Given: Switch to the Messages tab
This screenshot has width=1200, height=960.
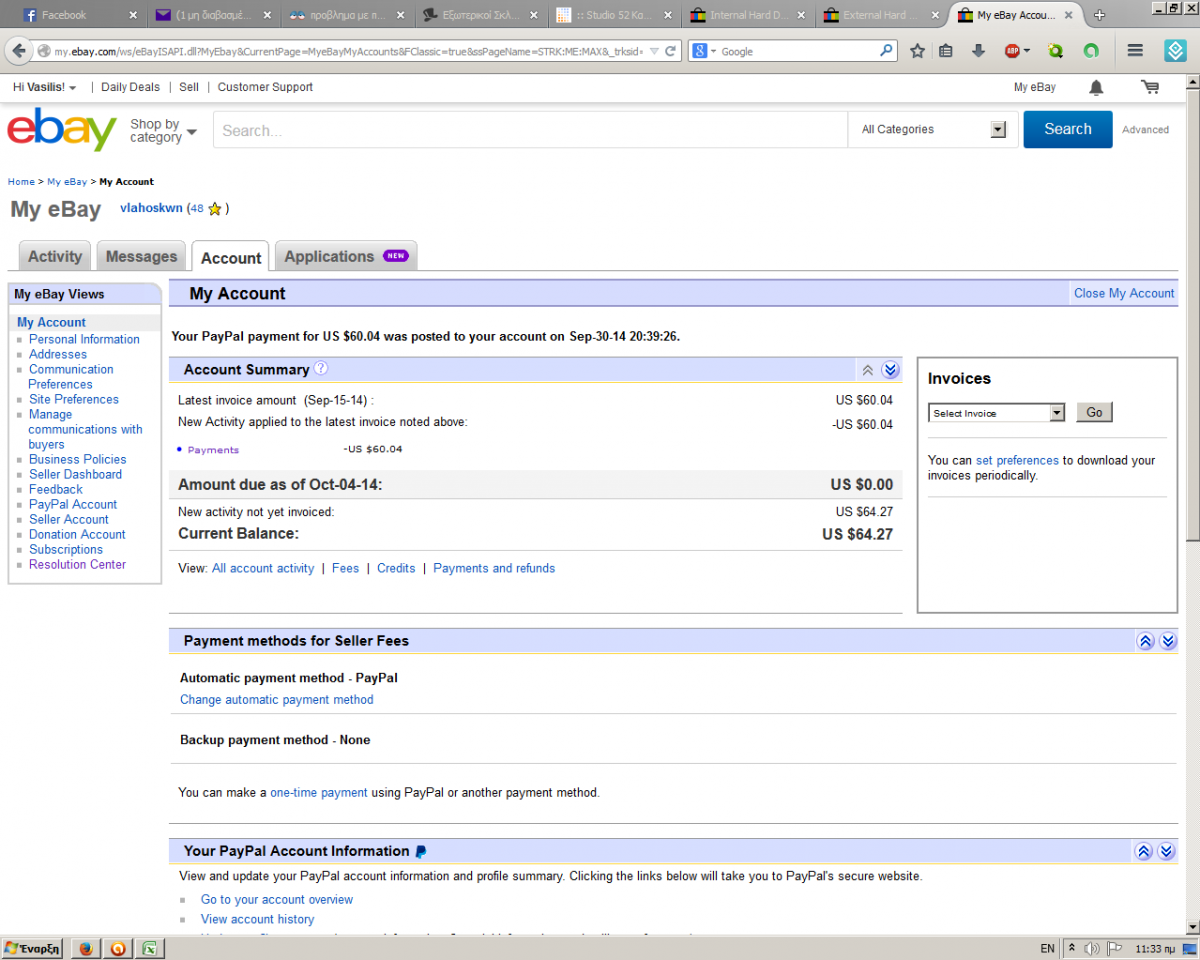Looking at the screenshot, I should 141,256.
